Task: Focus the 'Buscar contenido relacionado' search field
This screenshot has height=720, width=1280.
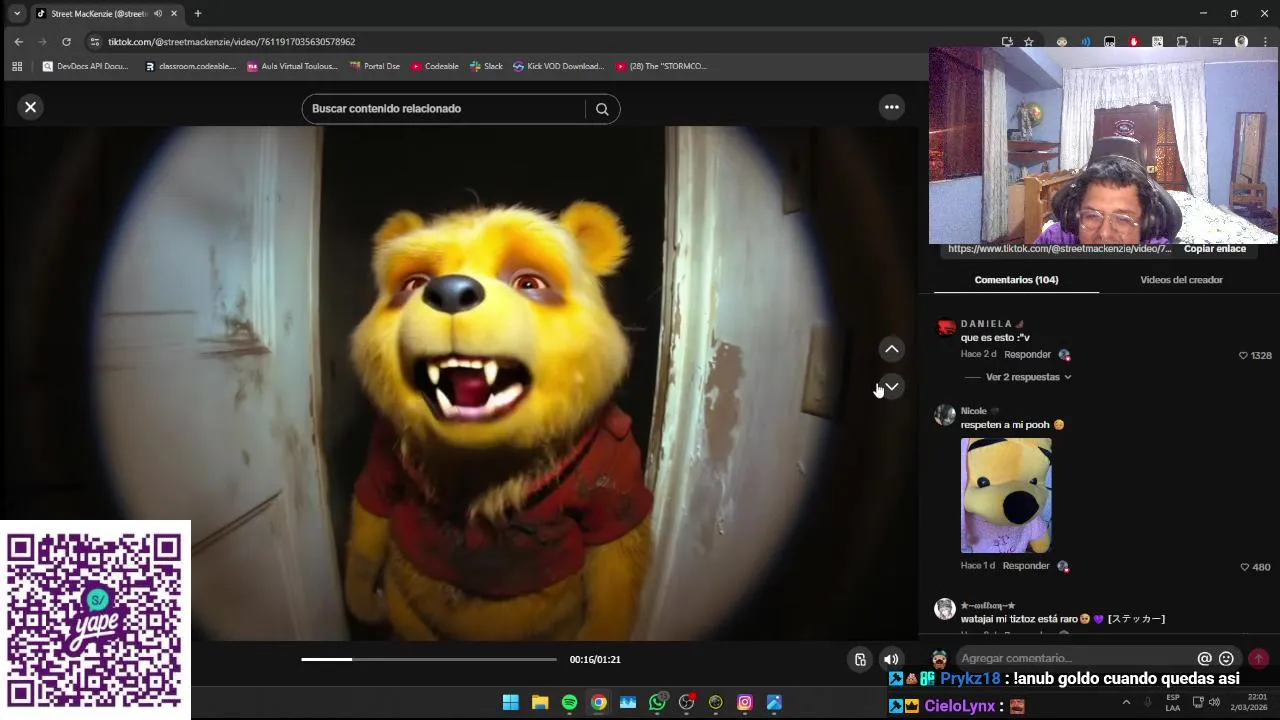Action: coord(443,108)
